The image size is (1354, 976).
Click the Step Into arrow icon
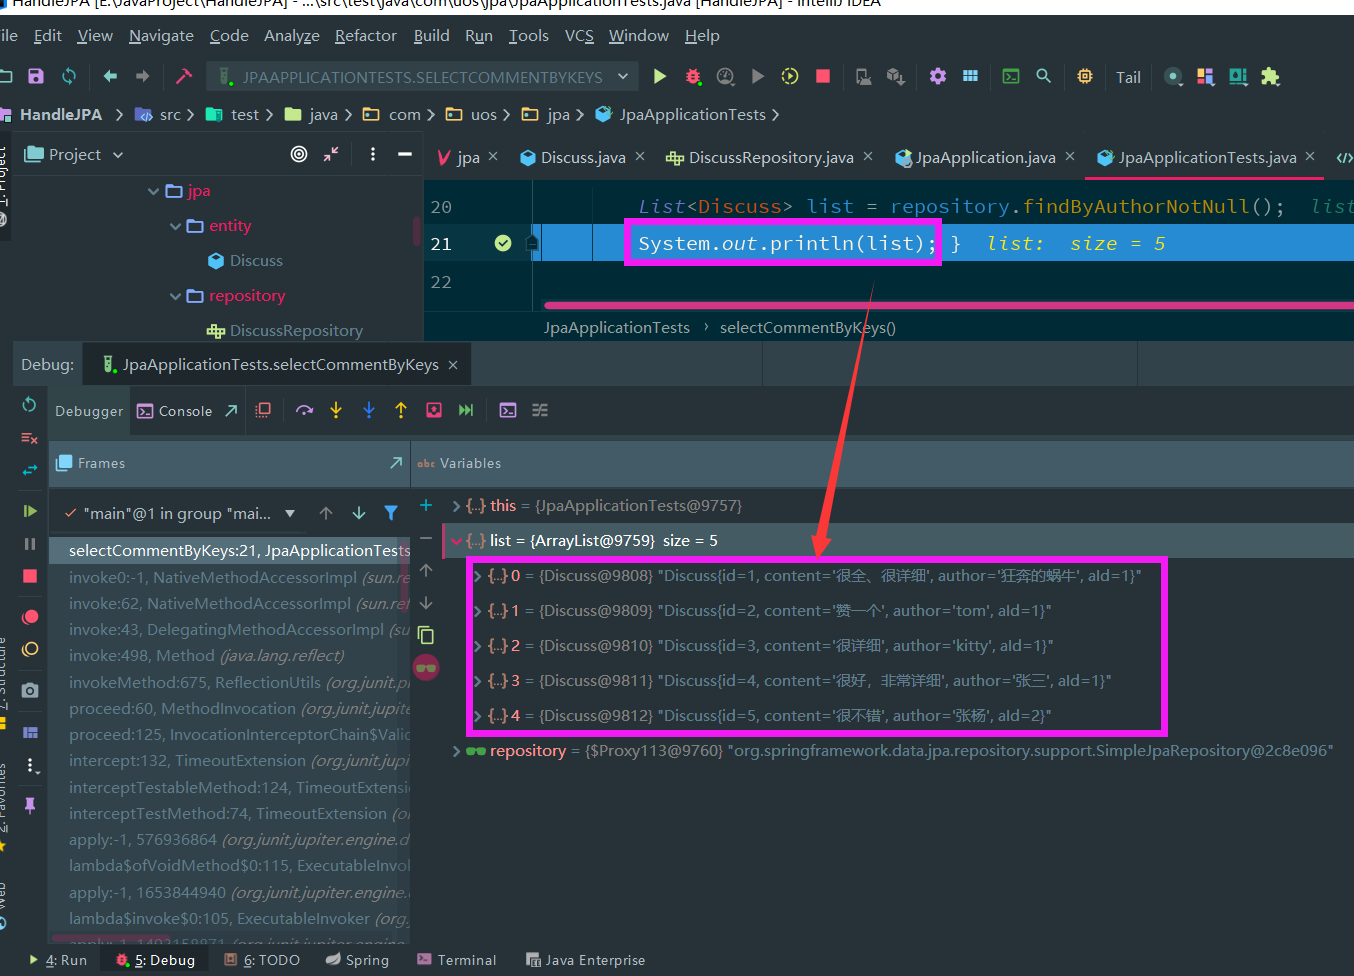coord(336,410)
